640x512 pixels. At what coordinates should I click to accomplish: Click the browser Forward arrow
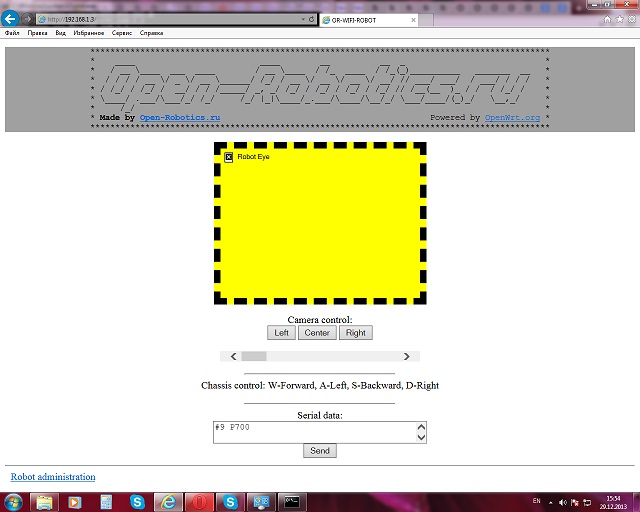27,19
